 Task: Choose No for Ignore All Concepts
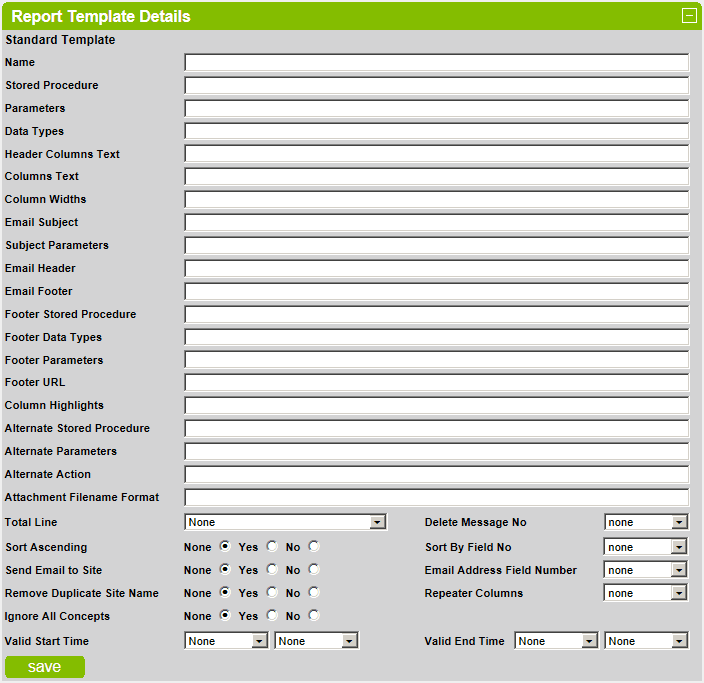click(x=314, y=615)
